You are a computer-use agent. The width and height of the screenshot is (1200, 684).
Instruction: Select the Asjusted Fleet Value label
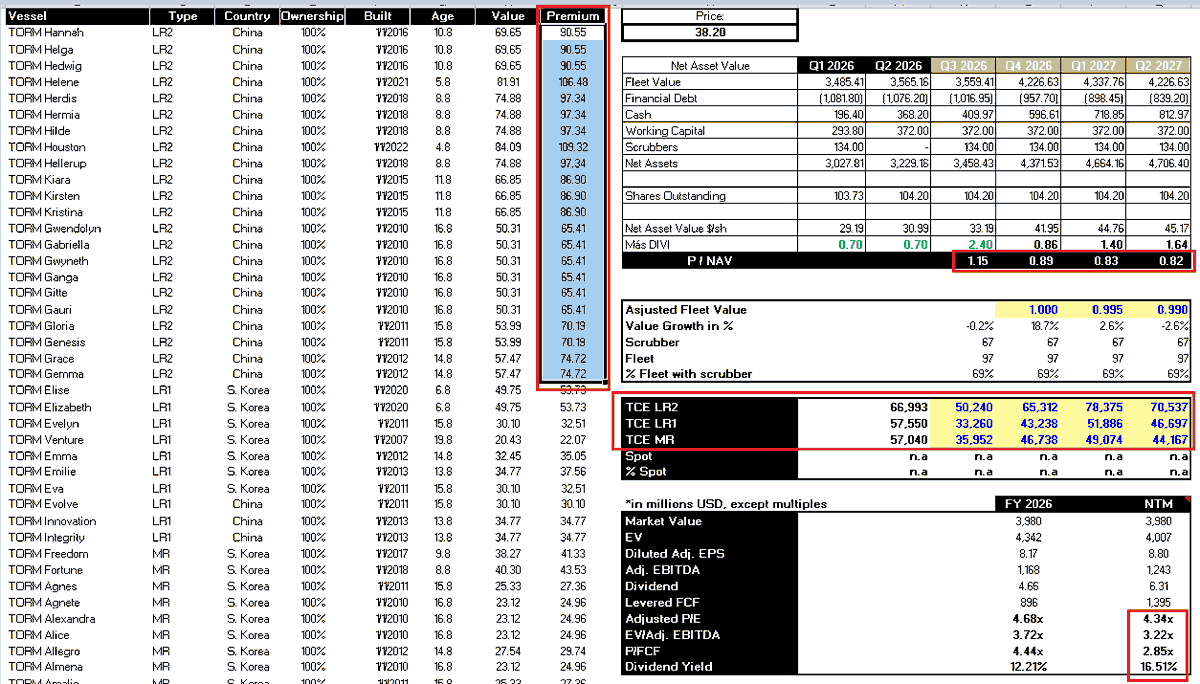click(686, 310)
